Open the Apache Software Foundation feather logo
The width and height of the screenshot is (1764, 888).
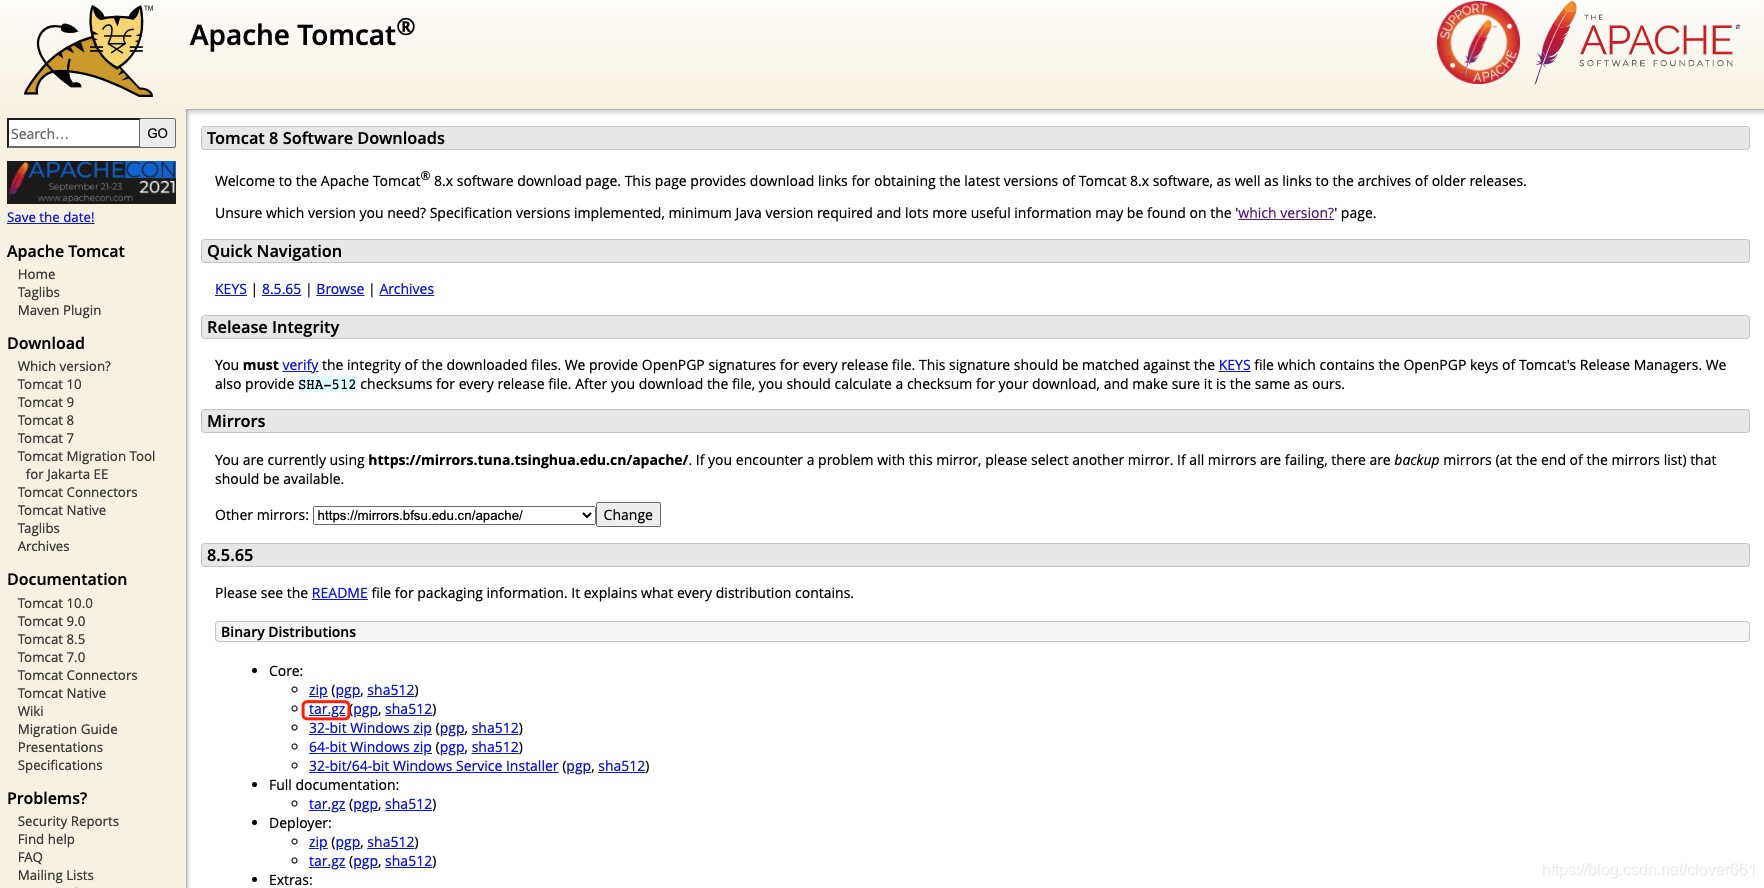pyautogui.click(x=1634, y=43)
